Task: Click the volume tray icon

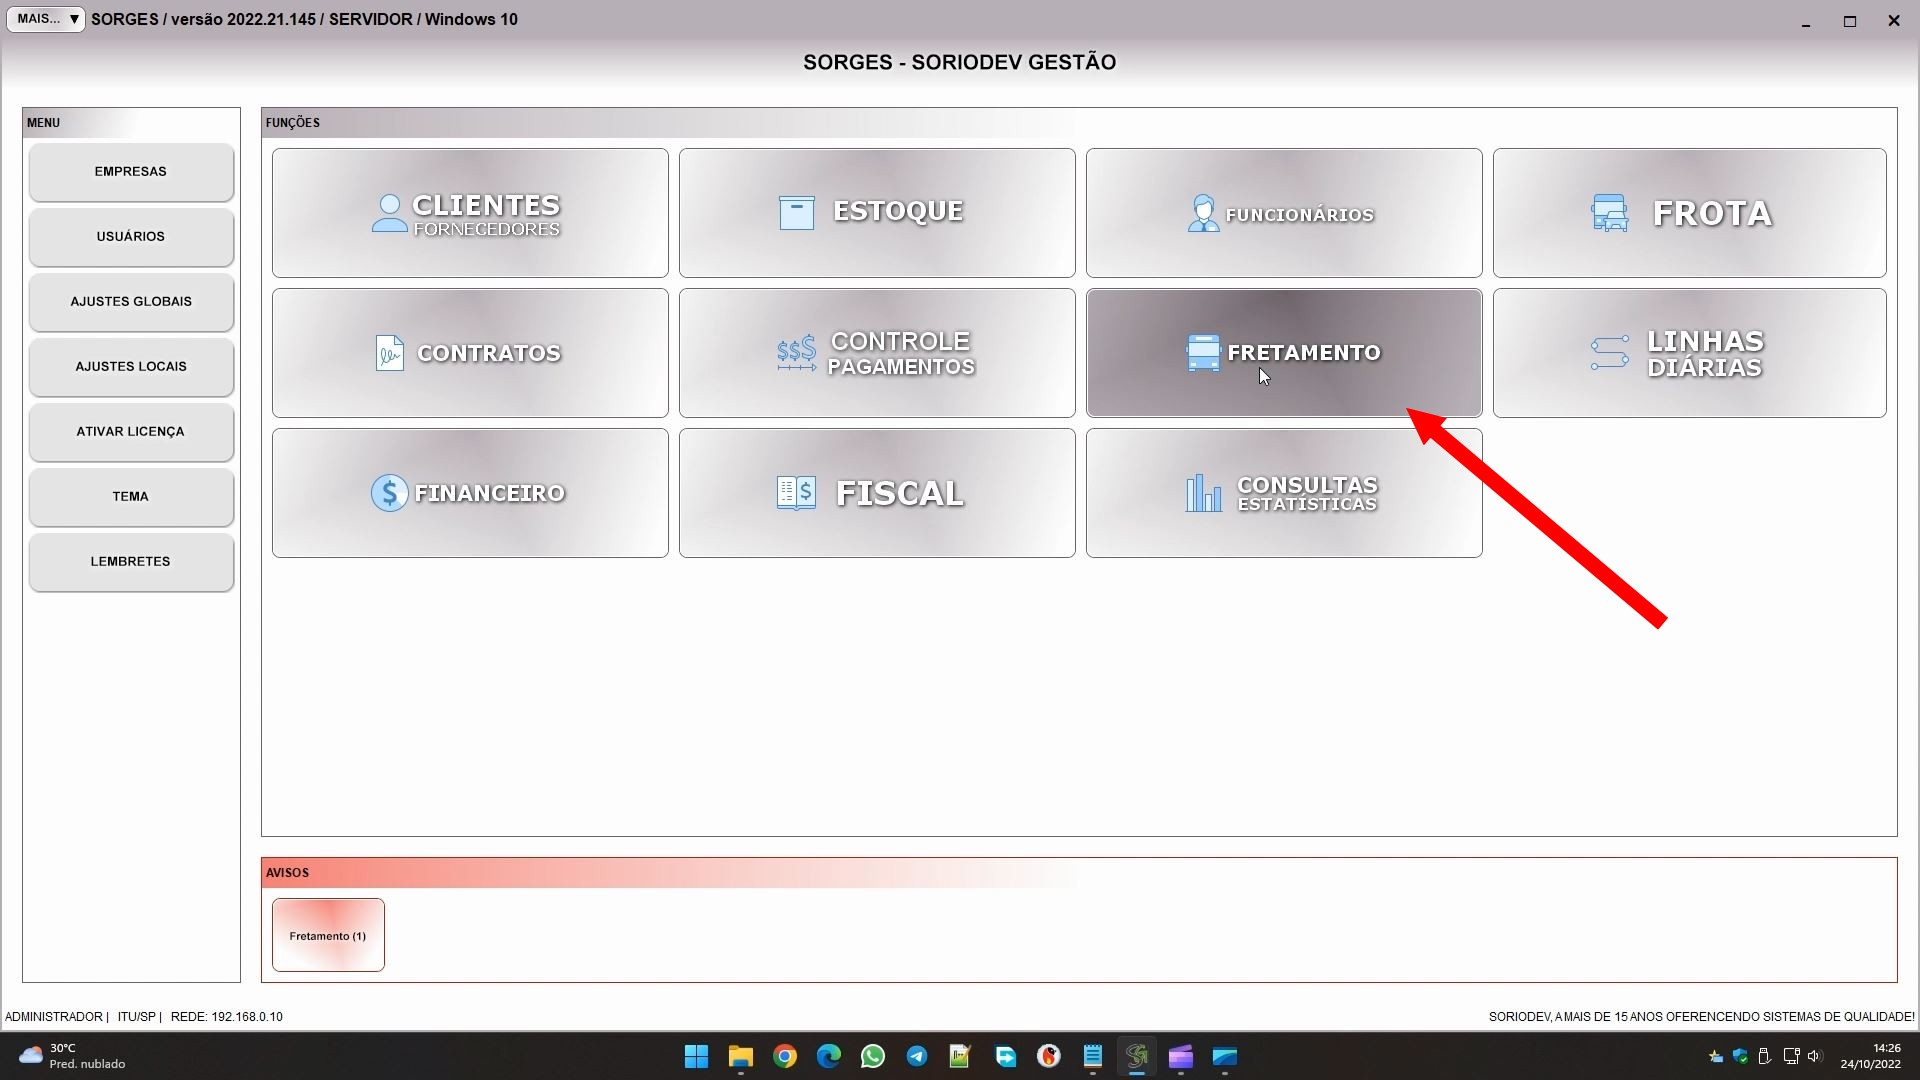Action: 1814,1056
